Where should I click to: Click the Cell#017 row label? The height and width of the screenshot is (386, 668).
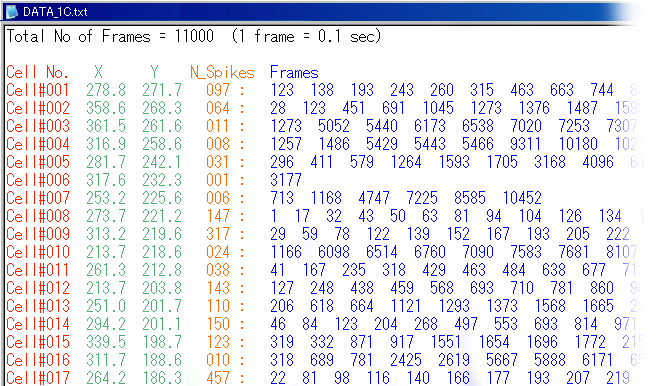pos(37,377)
